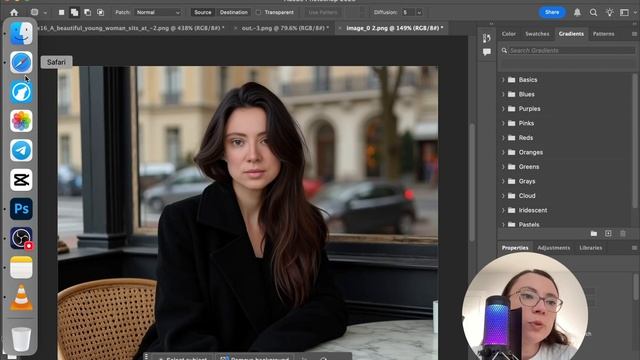Select New selection mode icon
Image resolution: width=640 pixels, height=360 pixels.
point(61,12)
